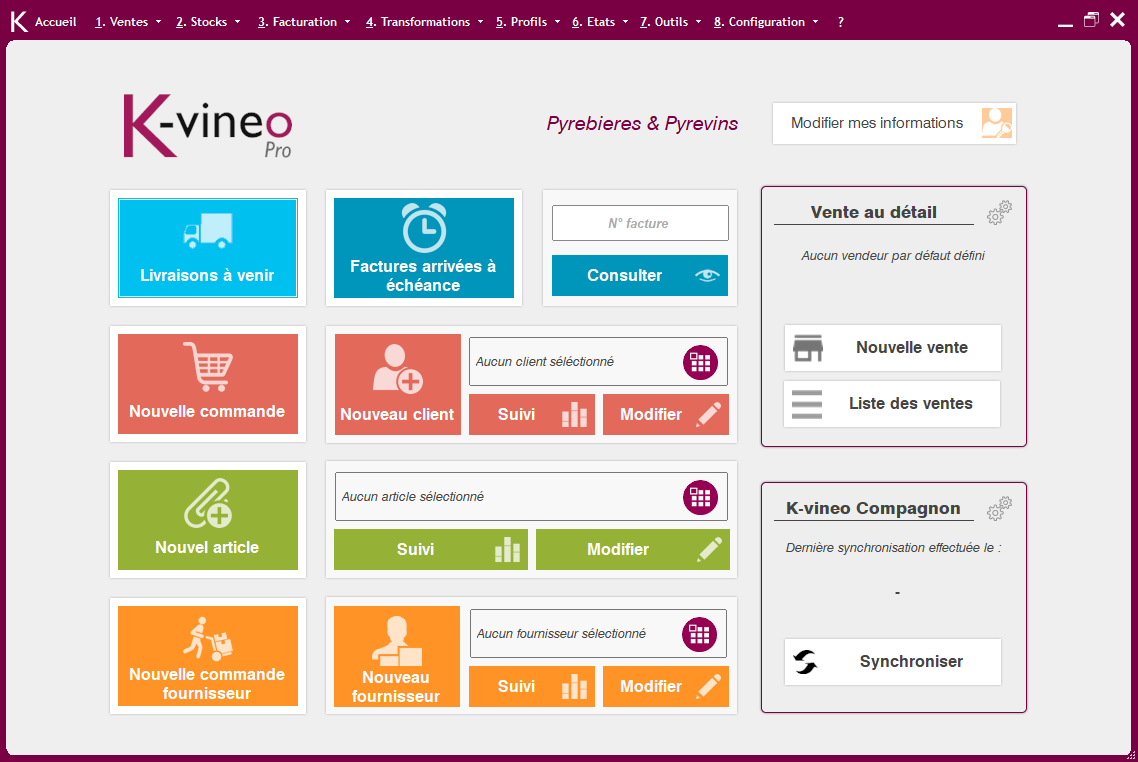Click the Synchroniser button
Viewport: 1138px width, 762px height.
click(x=893, y=662)
